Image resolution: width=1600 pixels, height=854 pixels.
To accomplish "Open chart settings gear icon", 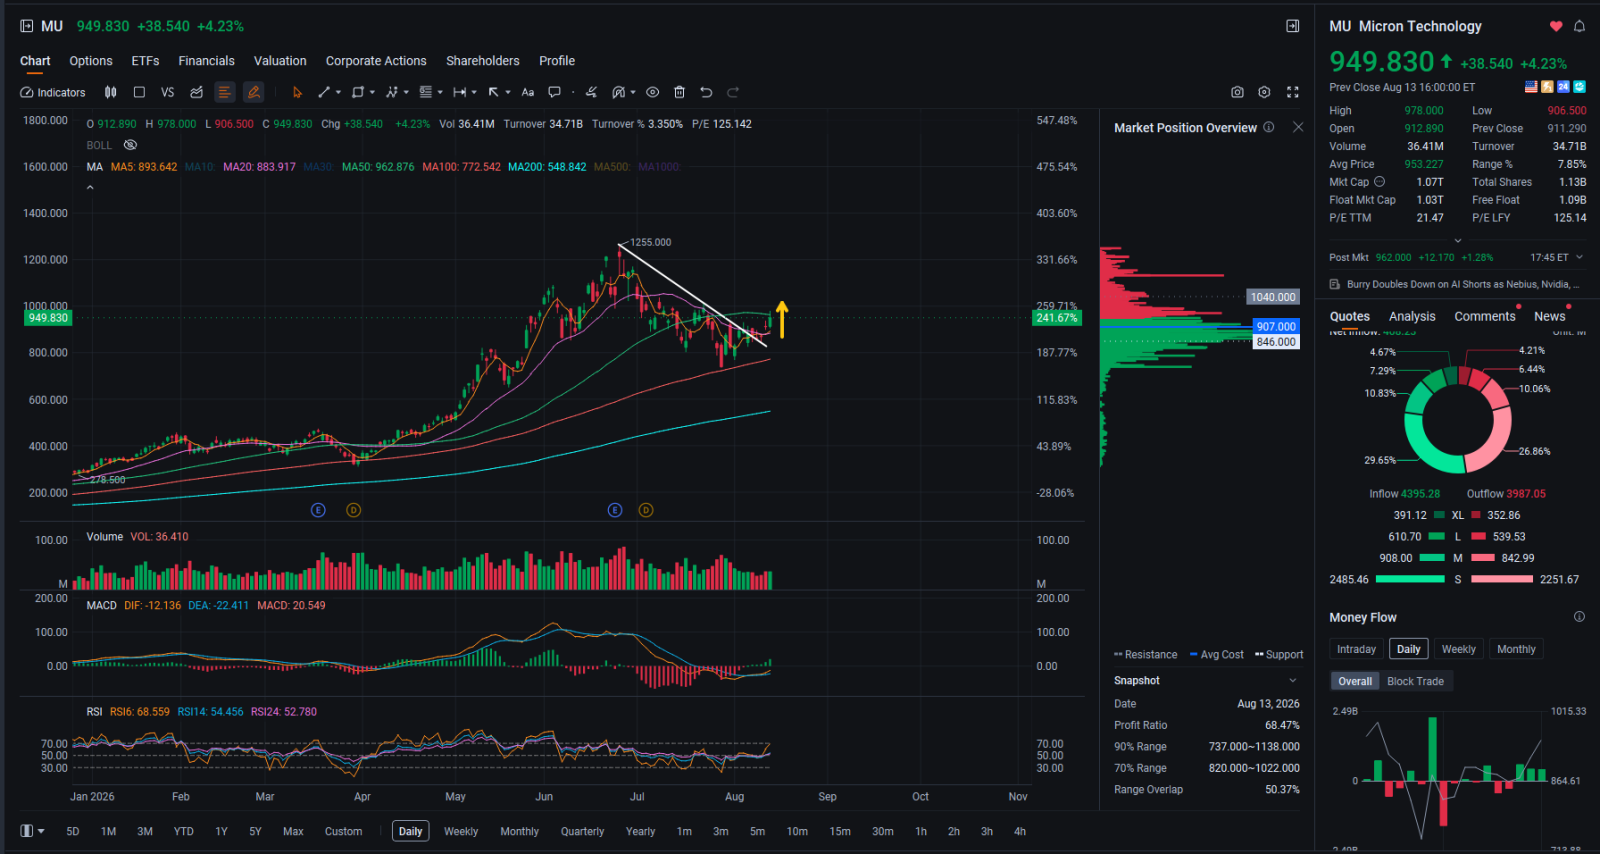I will click(1264, 92).
